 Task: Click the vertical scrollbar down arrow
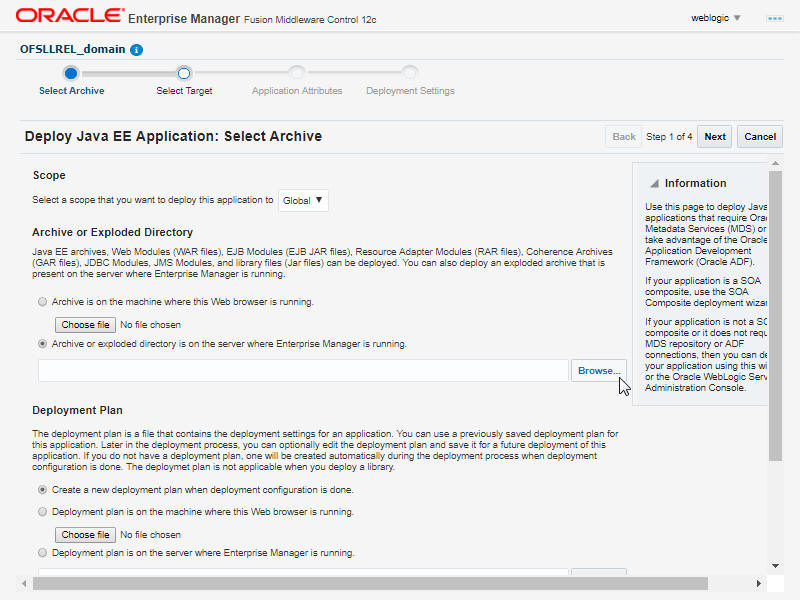(x=776, y=565)
